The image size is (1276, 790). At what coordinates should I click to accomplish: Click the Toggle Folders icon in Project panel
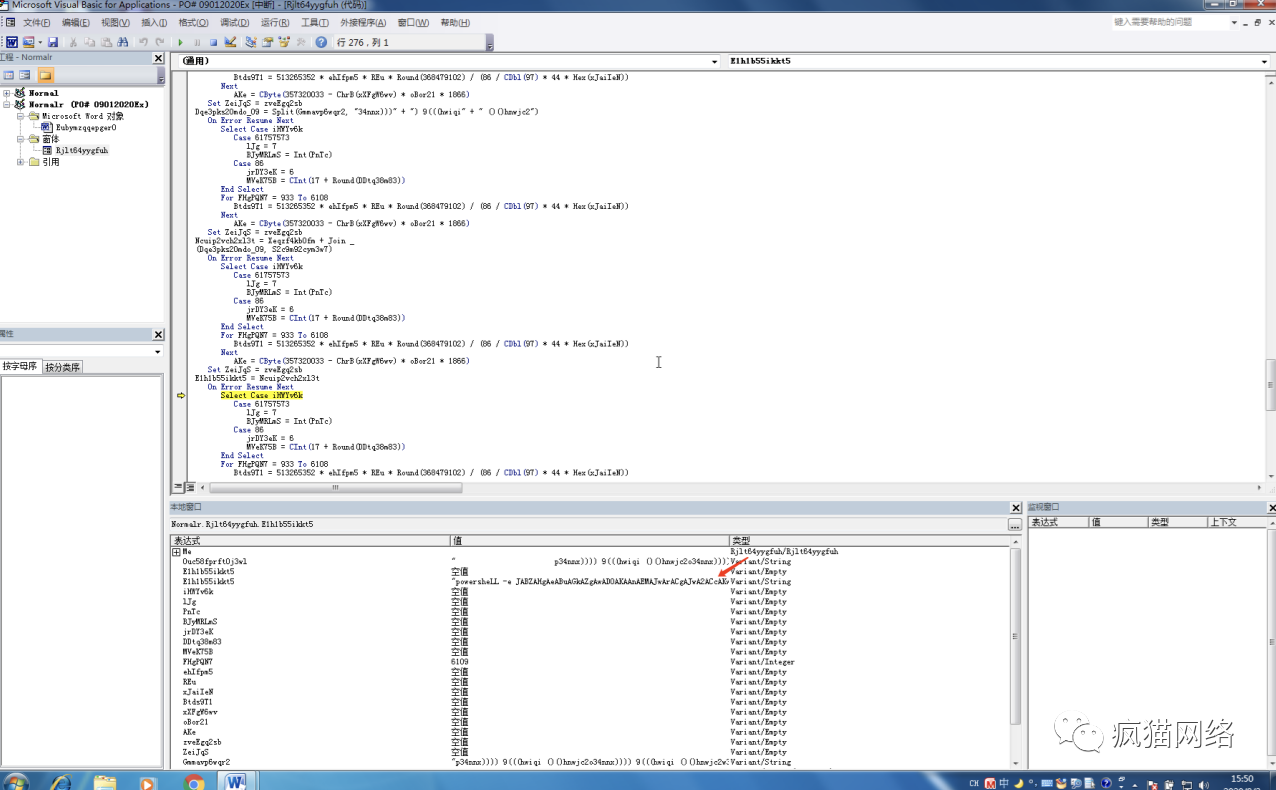pos(45,75)
